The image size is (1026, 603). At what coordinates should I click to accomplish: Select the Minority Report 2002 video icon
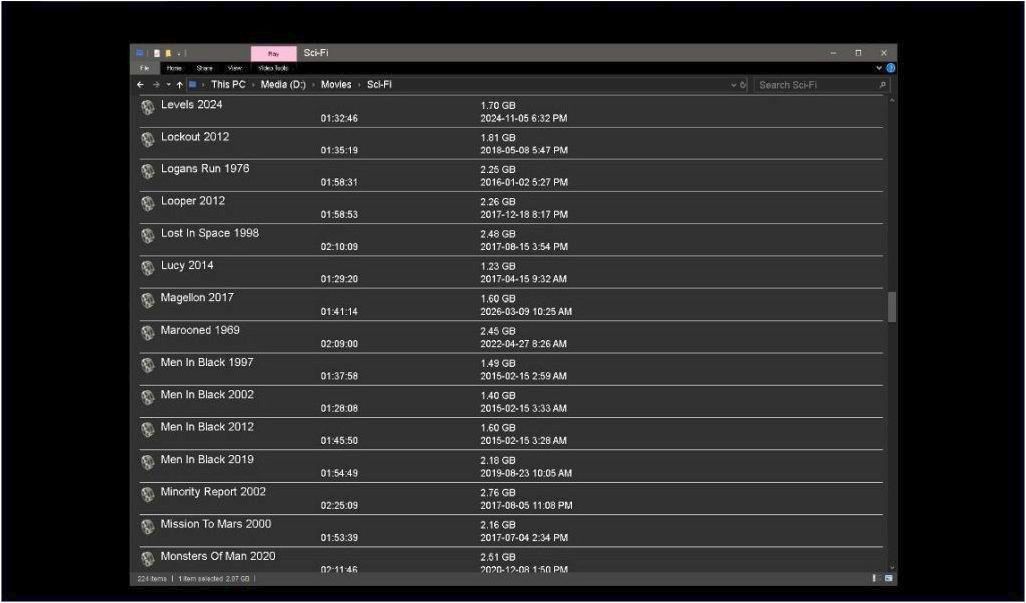[x=148, y=494]
